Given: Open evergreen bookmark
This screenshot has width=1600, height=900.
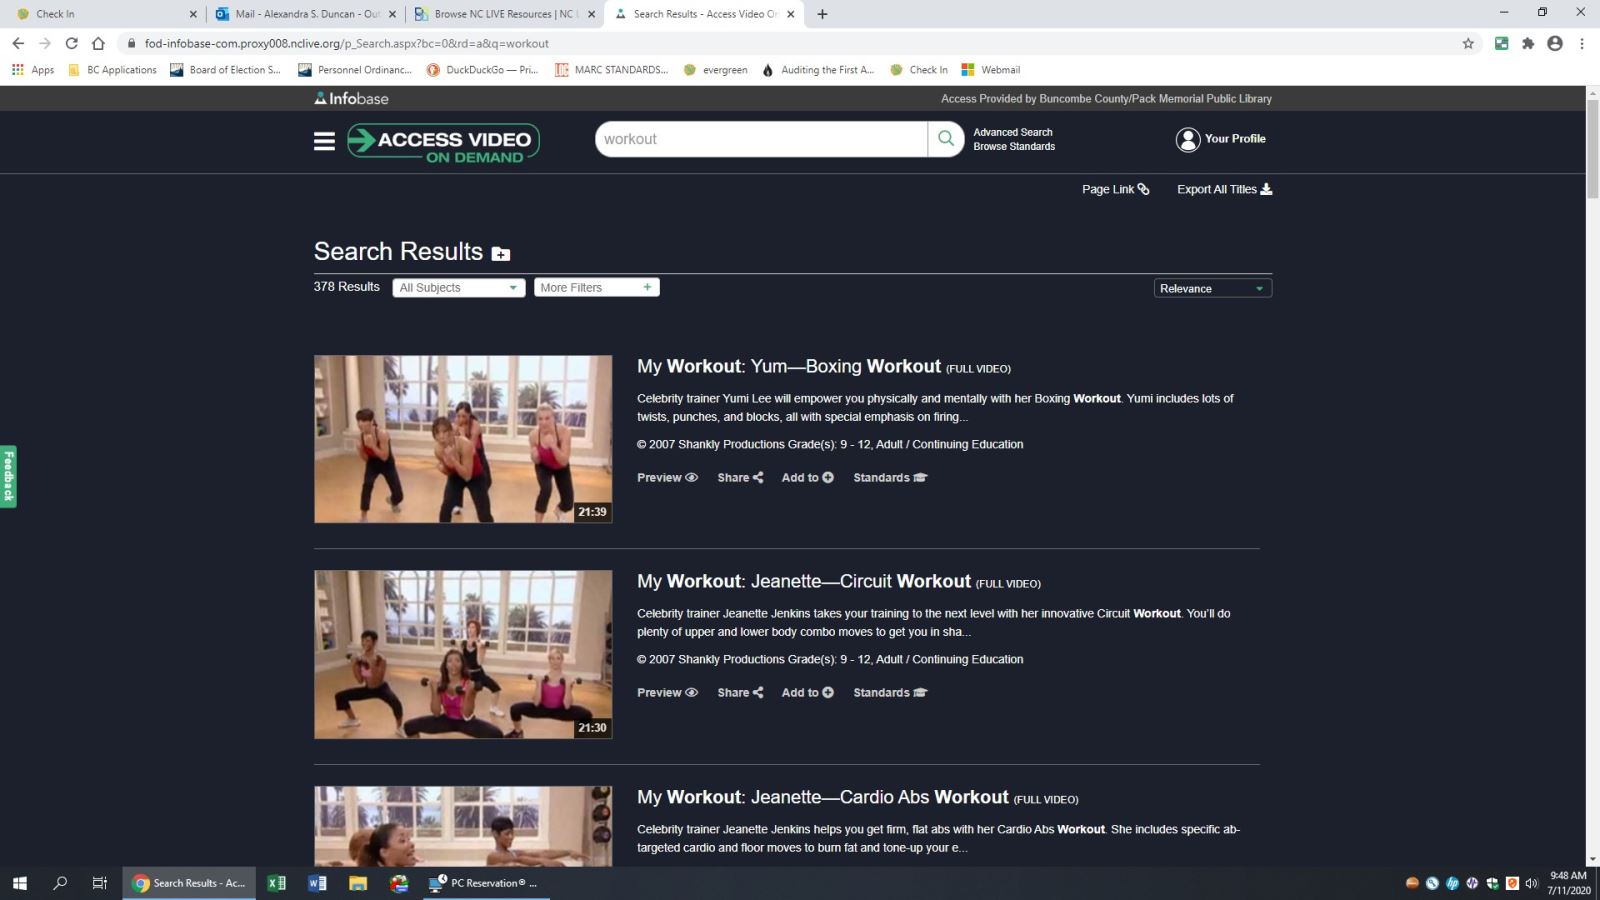Looking at the screenshot, I should click(716, 70).
